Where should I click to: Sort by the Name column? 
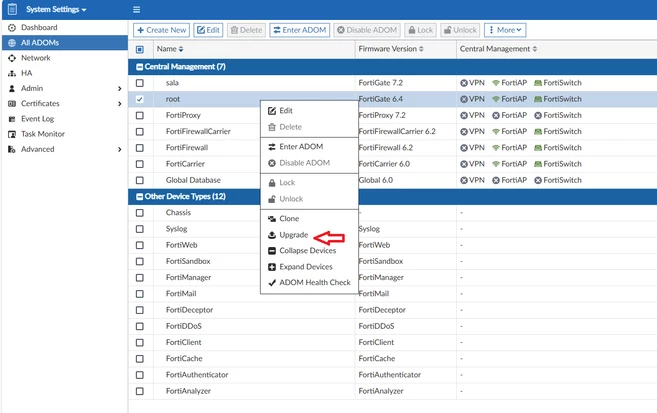170,49
